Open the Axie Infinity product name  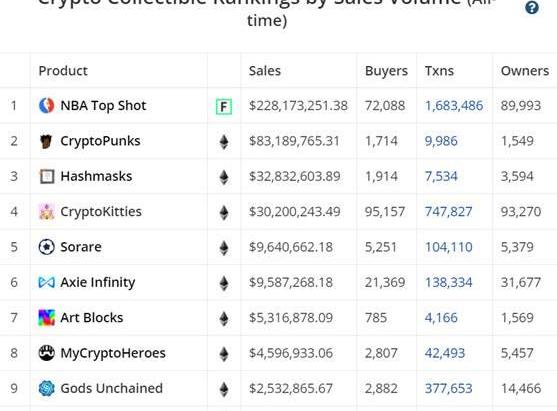coord(98,282)
